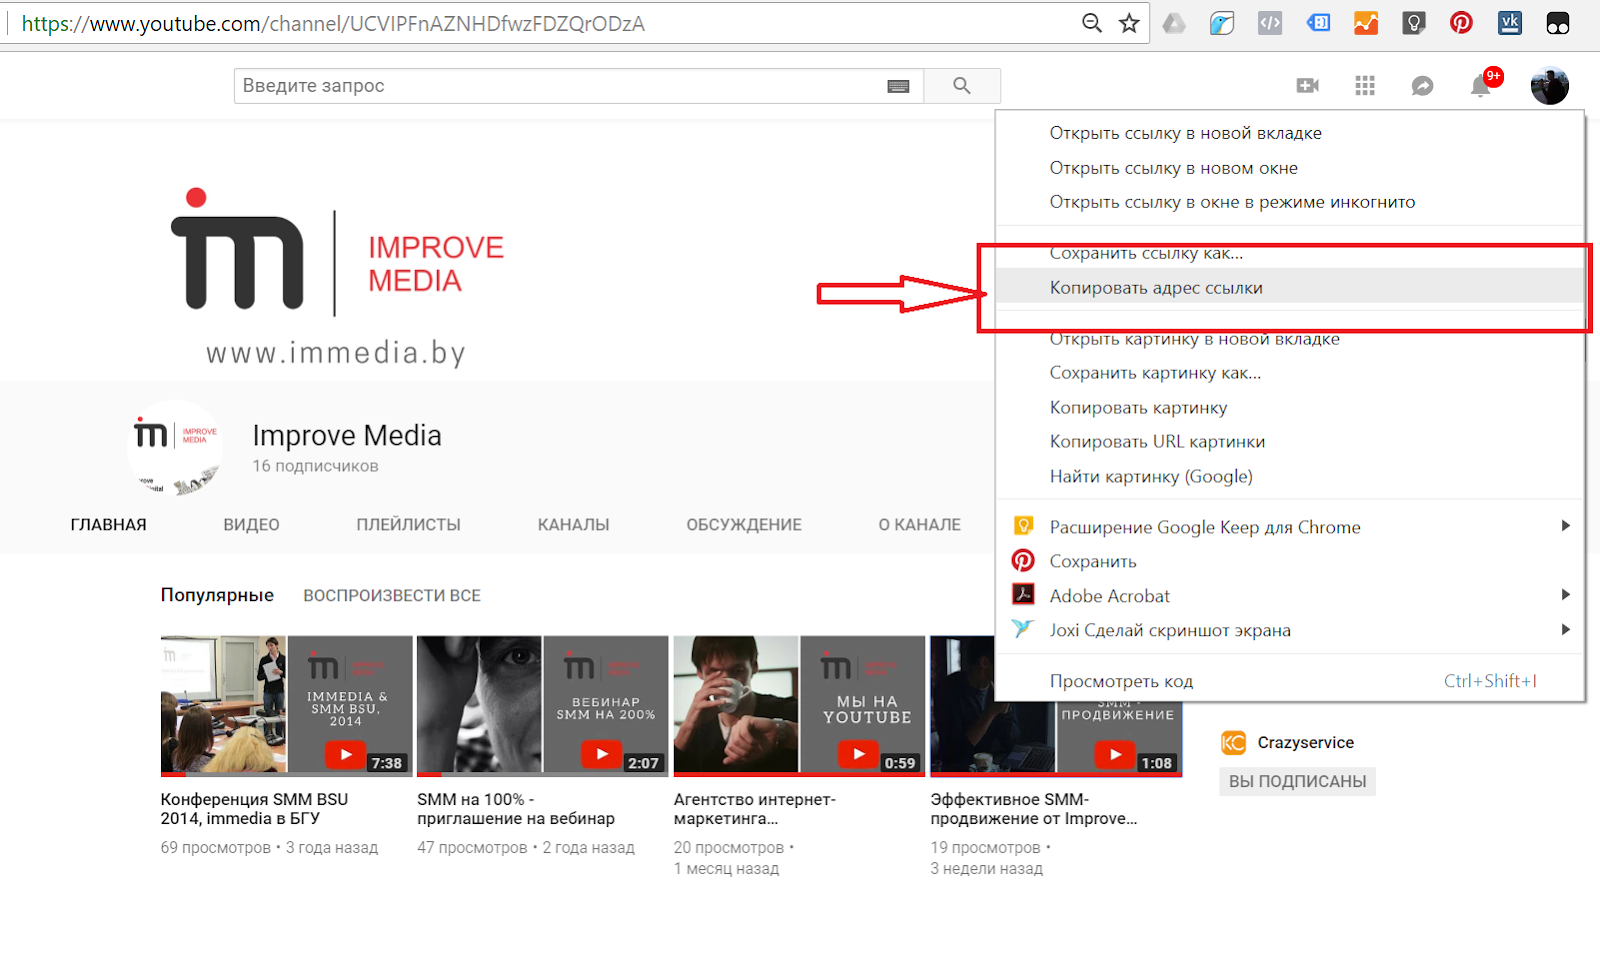Expand Google Keep extension submenu arrow
This screenshot has height=962, width=1600.
(x=1566, y=526)
